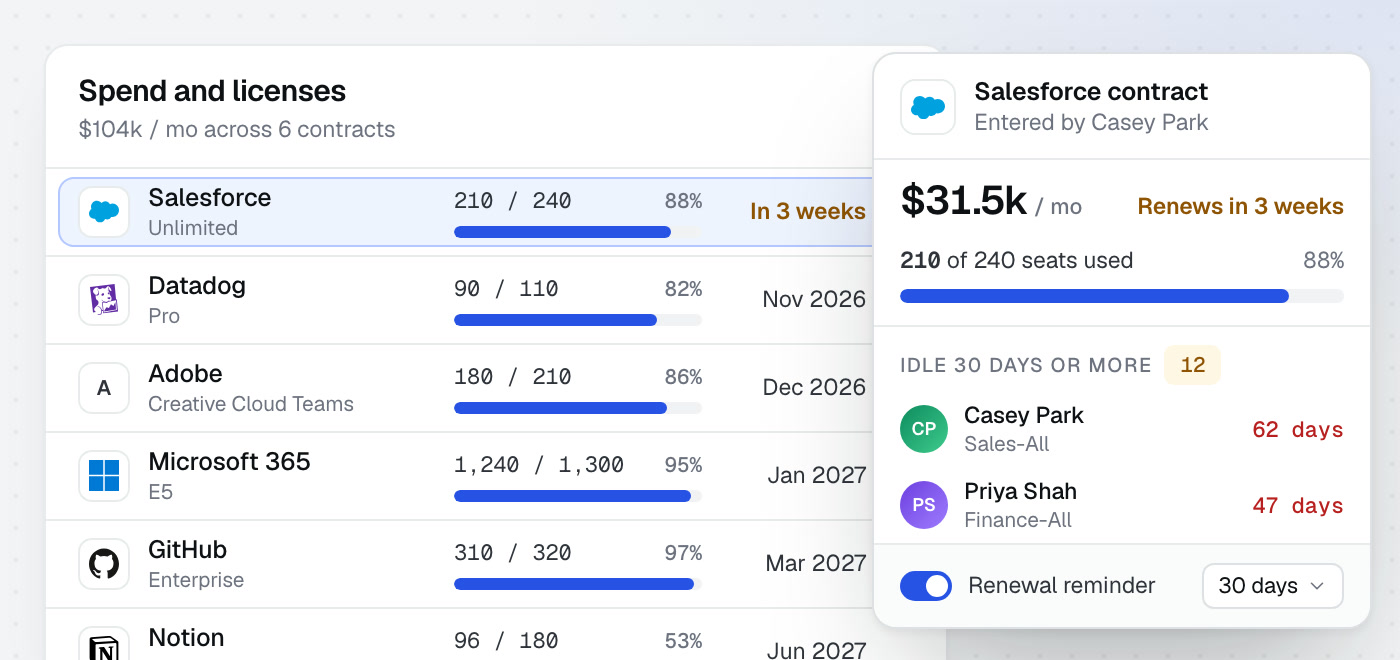
Task: Click Priya Shah's PS avatar
Action: coord(924,505)
